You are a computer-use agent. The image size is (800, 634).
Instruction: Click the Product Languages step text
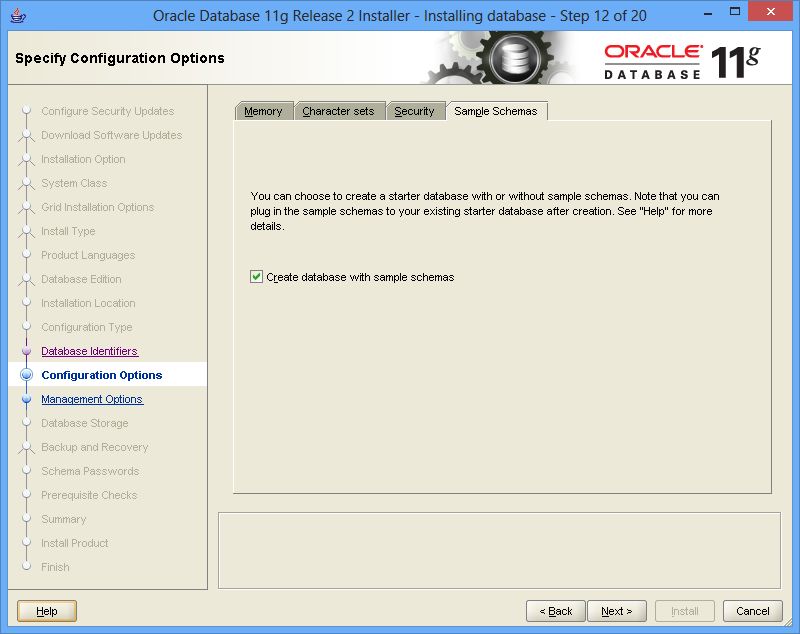click(88, 255)
